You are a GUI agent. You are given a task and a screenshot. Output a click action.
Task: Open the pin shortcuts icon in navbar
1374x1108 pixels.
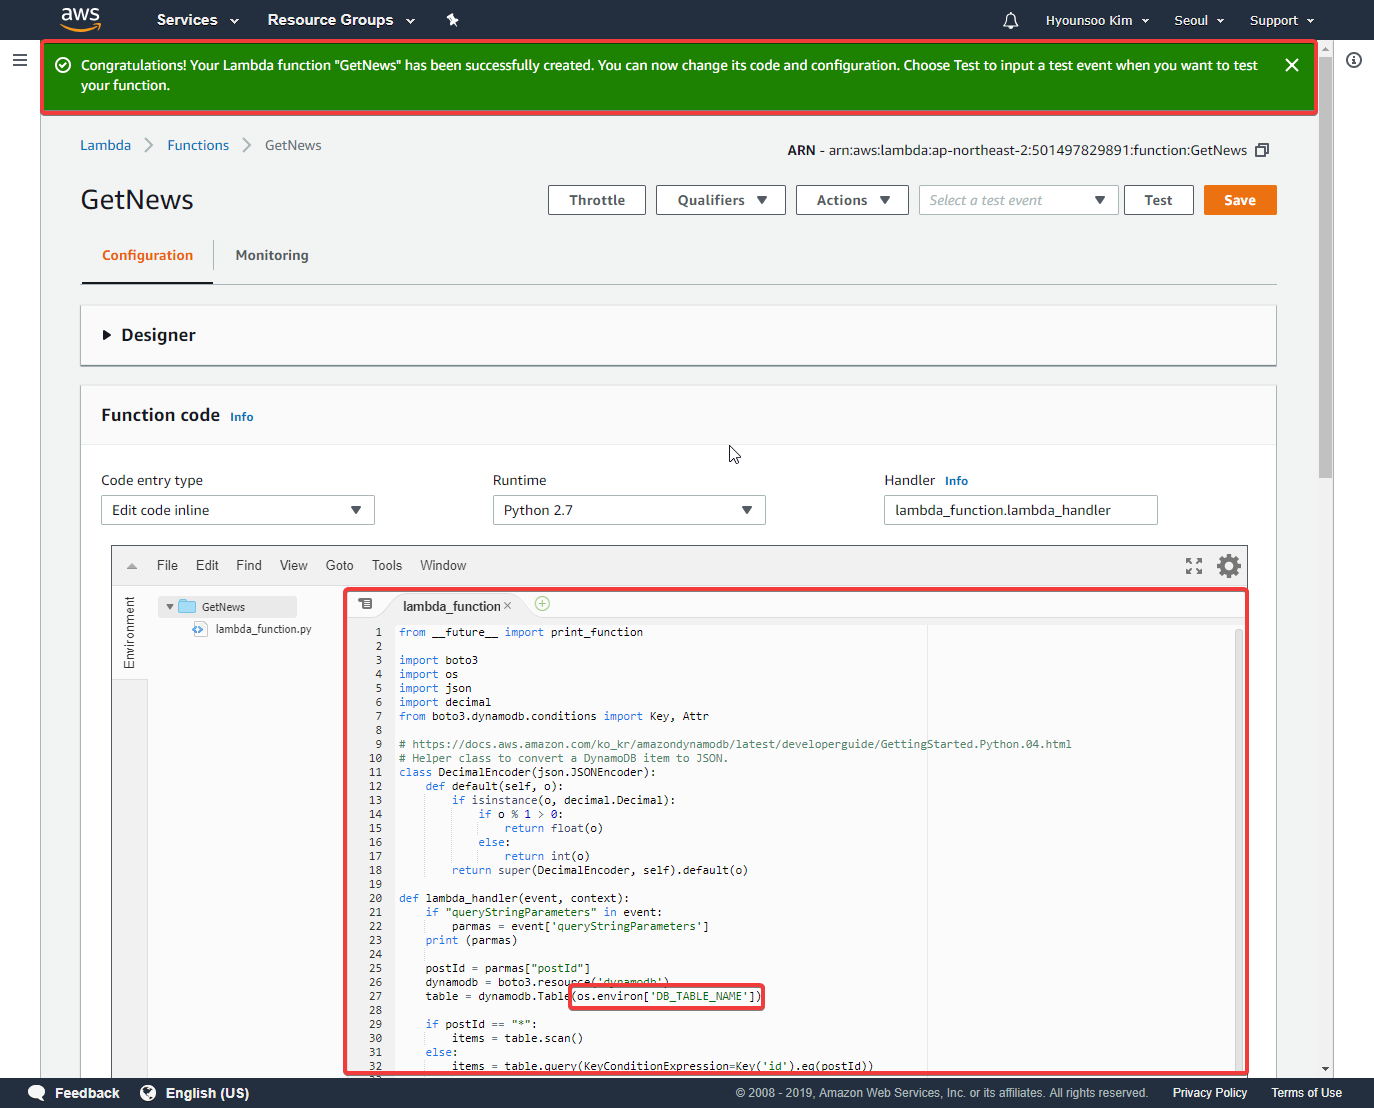coord(452,20)
